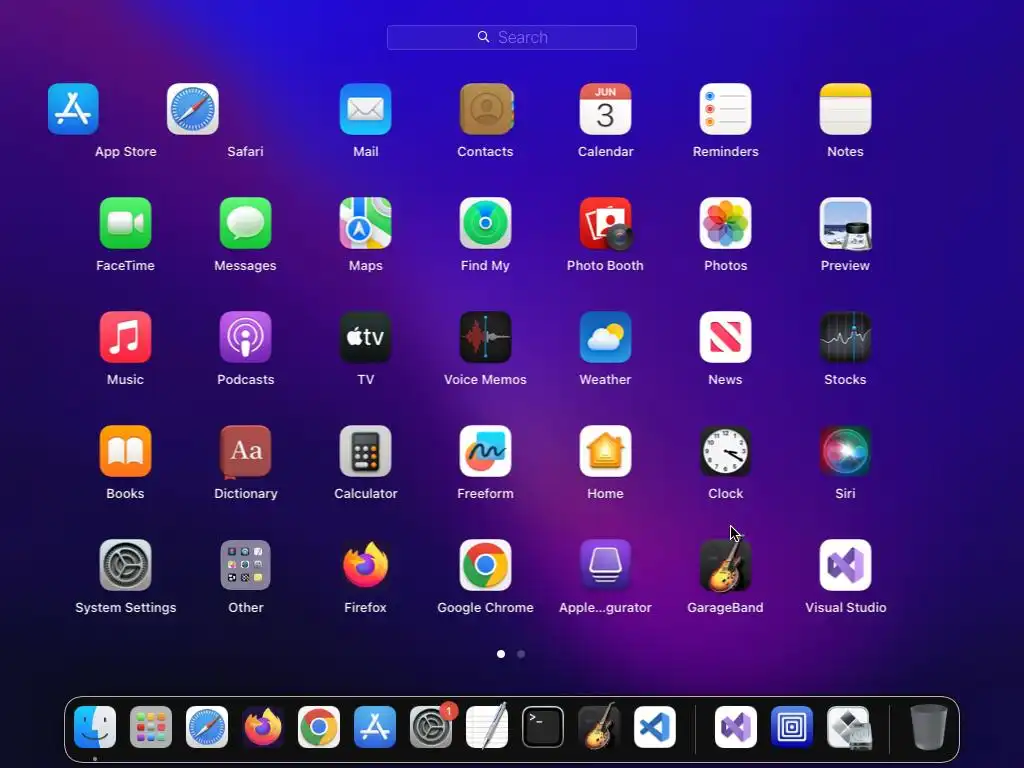Open App Store from the Dock

[x=375, y=727]
